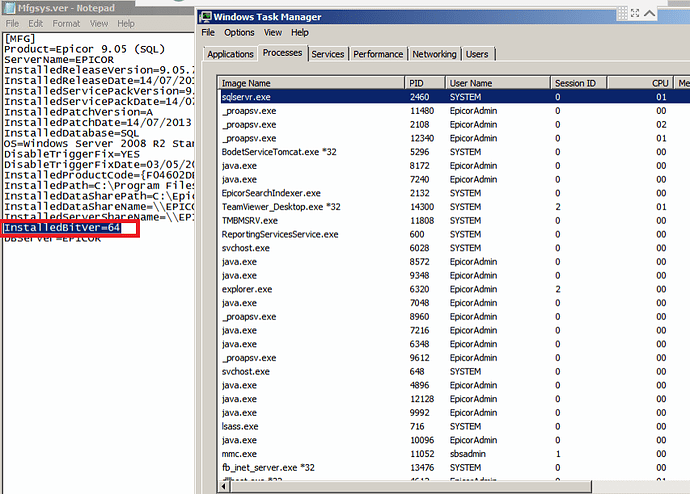Select java.exe with PID 8572

point(455,262)
